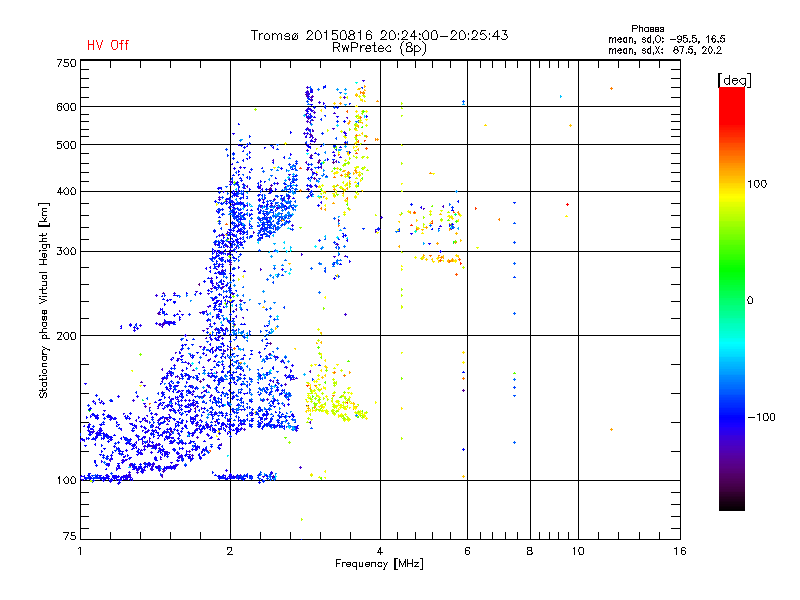Click the y-axis label '750'
The height and width of the screenshot is (600, 800).
pos(67,63)
